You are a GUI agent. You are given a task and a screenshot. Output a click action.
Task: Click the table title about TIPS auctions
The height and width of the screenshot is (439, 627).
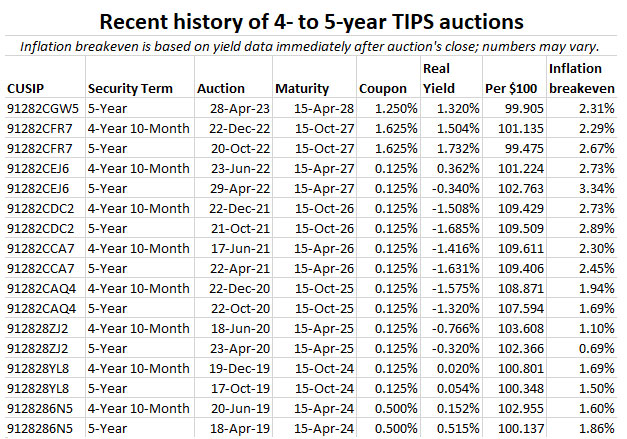pyautogui.click(x=312, y=21)
